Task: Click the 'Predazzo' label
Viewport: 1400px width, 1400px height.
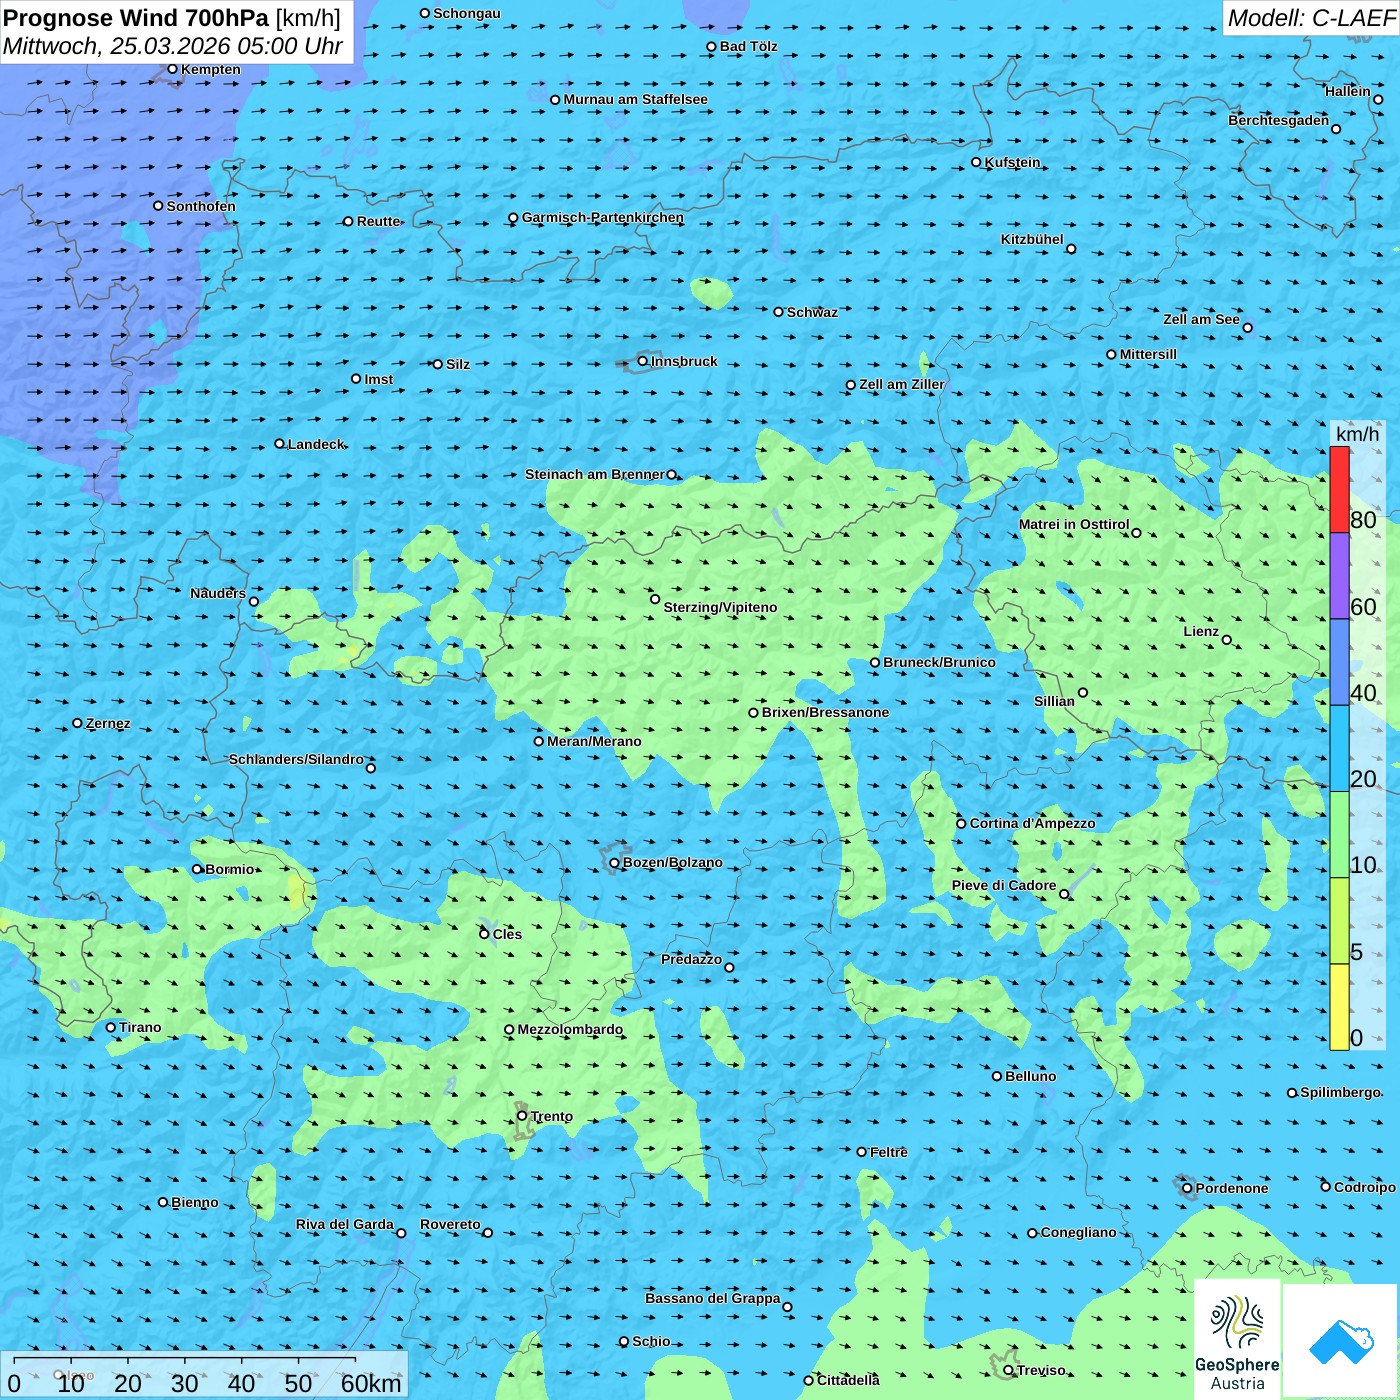Action: pos(691,959)
